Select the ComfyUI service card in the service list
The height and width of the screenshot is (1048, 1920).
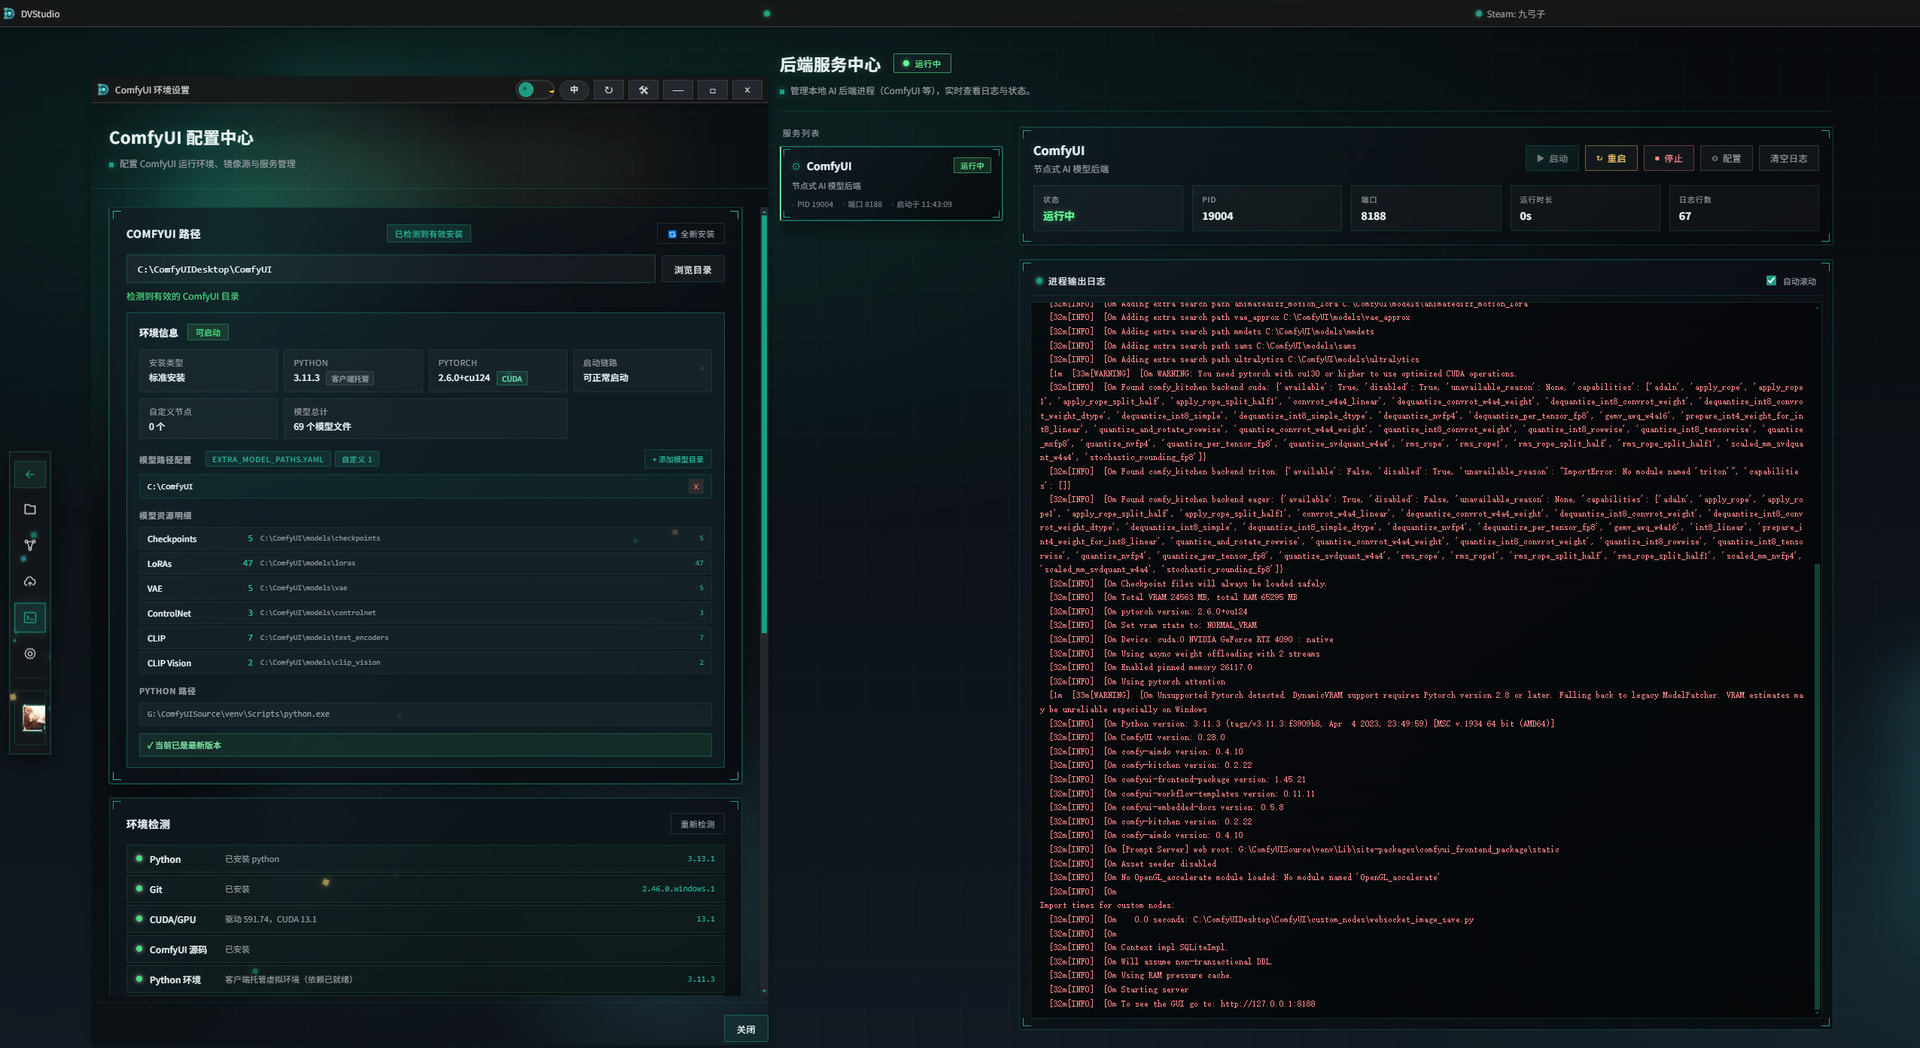pyautogui.click(x=891, y=184)
